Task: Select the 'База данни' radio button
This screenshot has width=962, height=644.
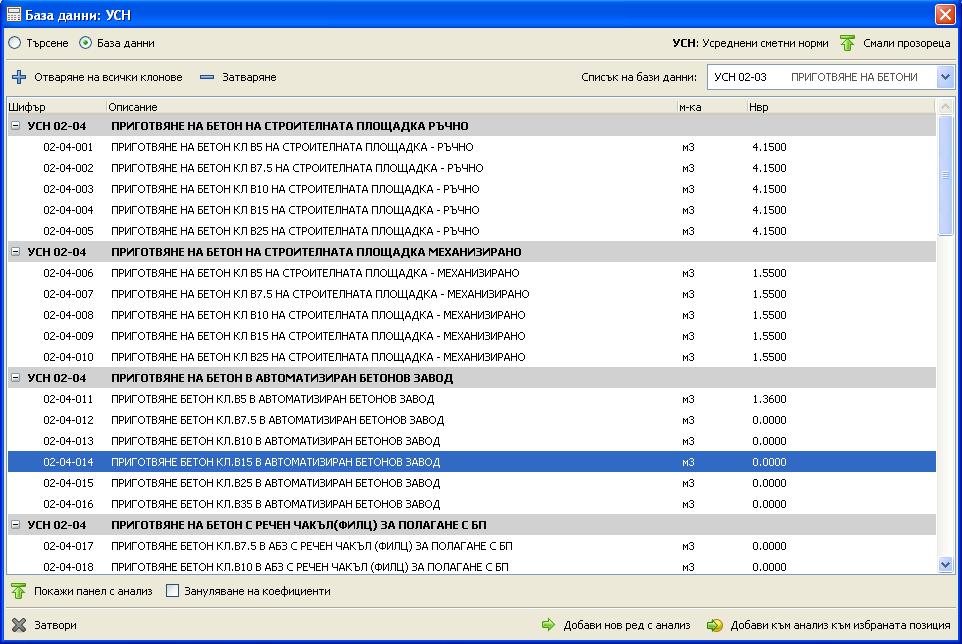Action: pos(85,43)
